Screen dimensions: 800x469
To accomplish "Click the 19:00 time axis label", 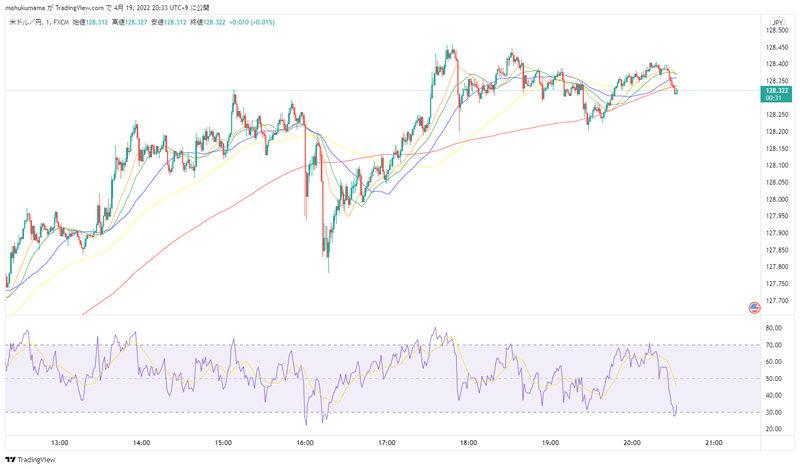I will 550,443.
